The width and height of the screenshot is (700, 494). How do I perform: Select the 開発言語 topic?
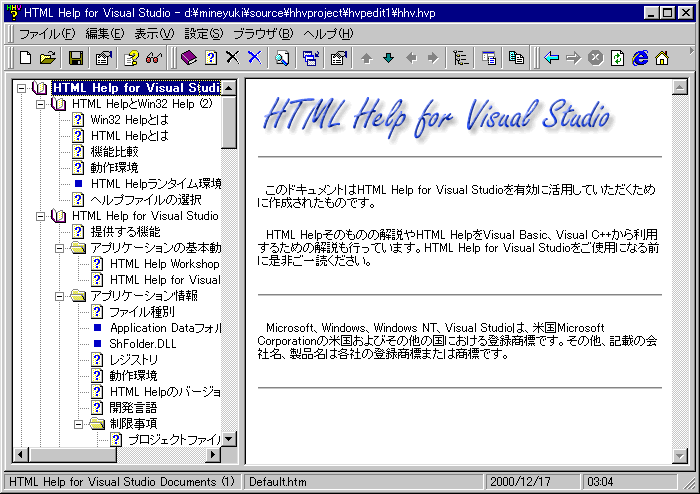[x=133, y=408]
